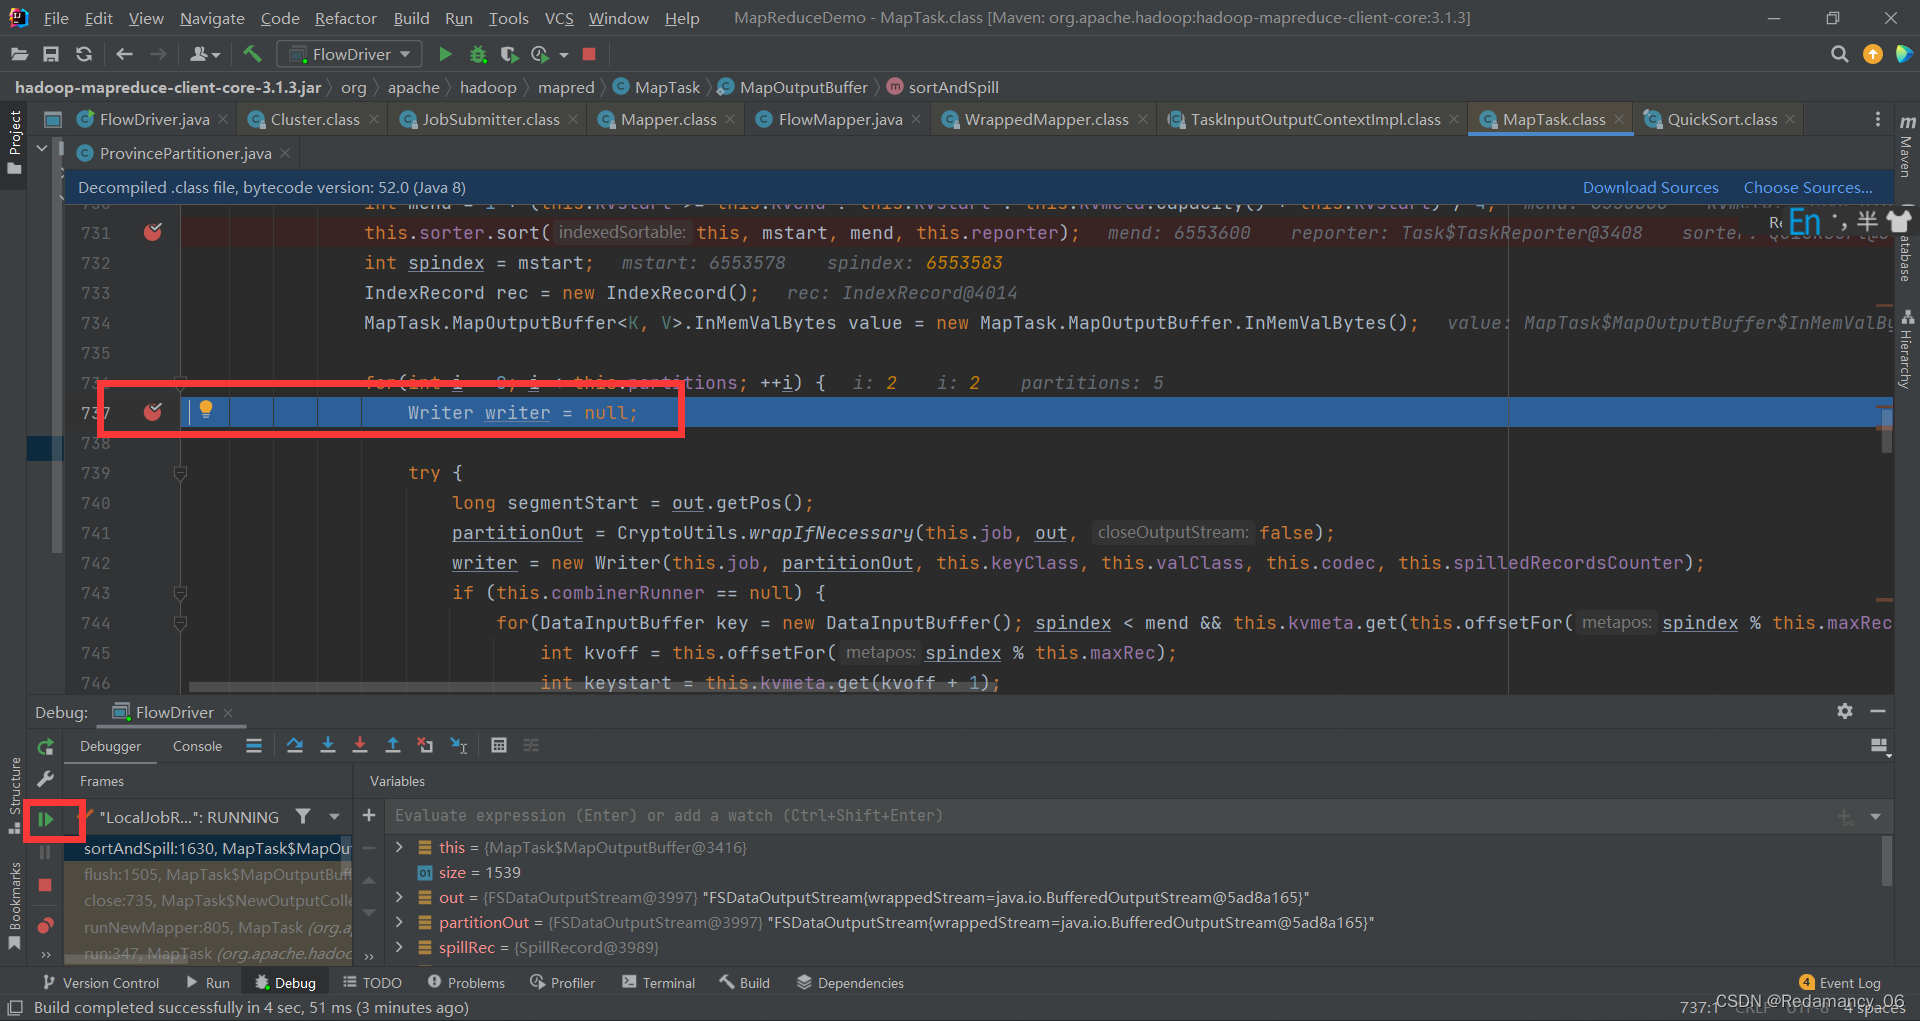The image size is (1920, 1021).
Task: Show threads view list icon in debugger
Action: (254, 745)
